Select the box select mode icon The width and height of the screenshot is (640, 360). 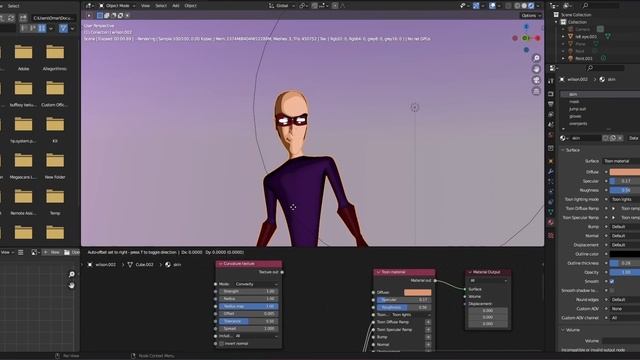click(100, 16)
